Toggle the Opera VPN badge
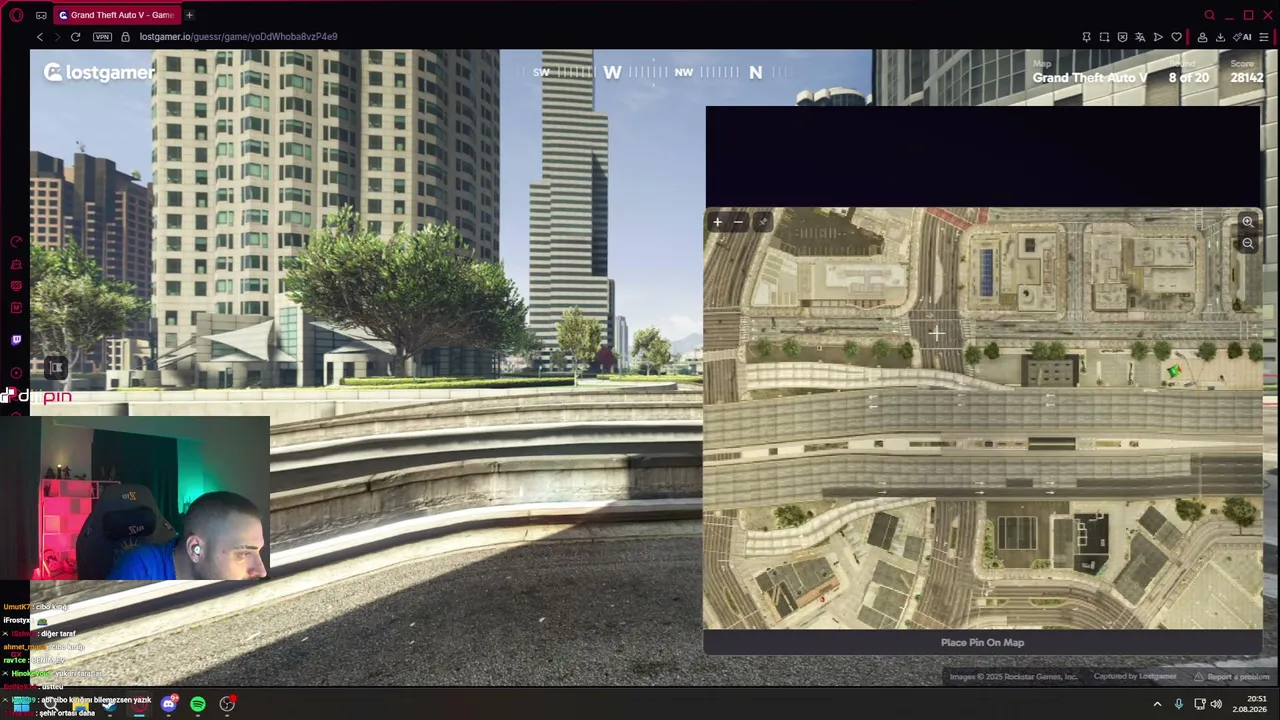This screenshot has height=720, width=1280. coord(102,37)
